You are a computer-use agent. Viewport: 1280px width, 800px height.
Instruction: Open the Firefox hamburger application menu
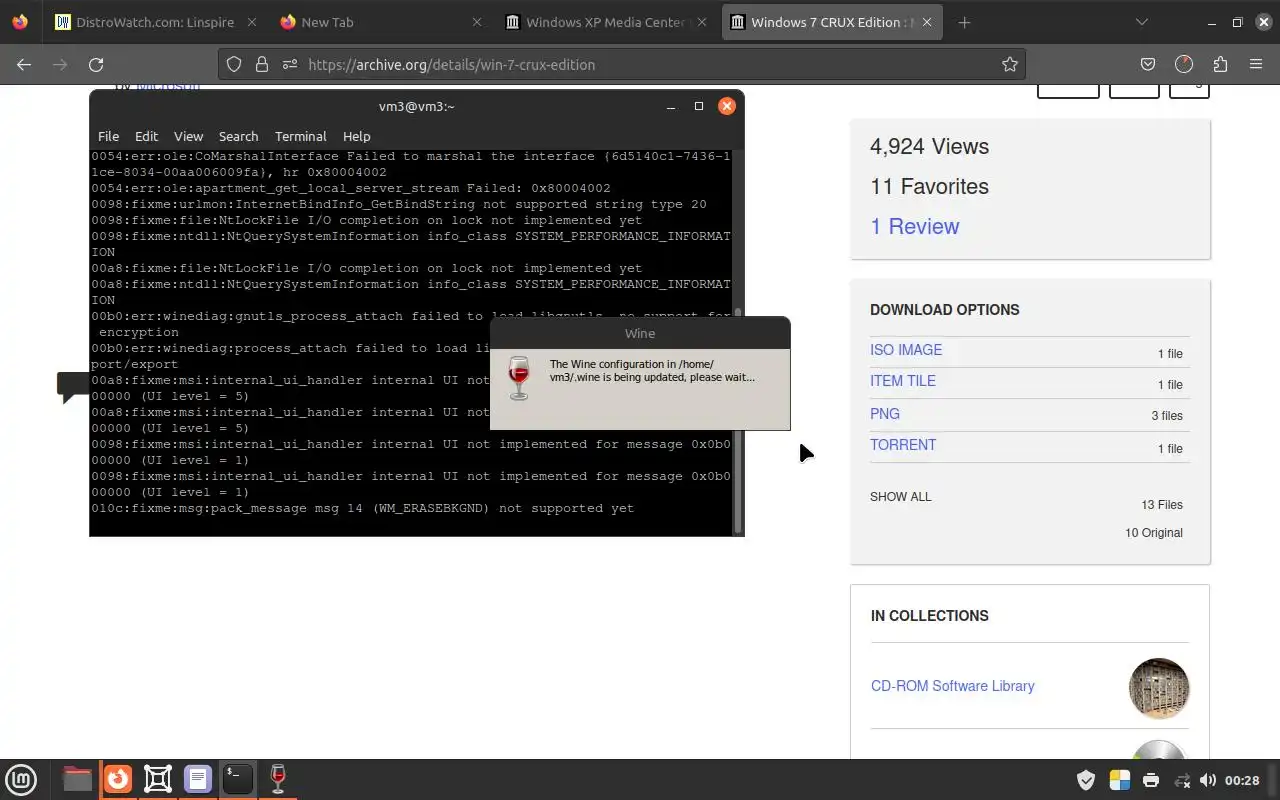tap(1256, 64)
